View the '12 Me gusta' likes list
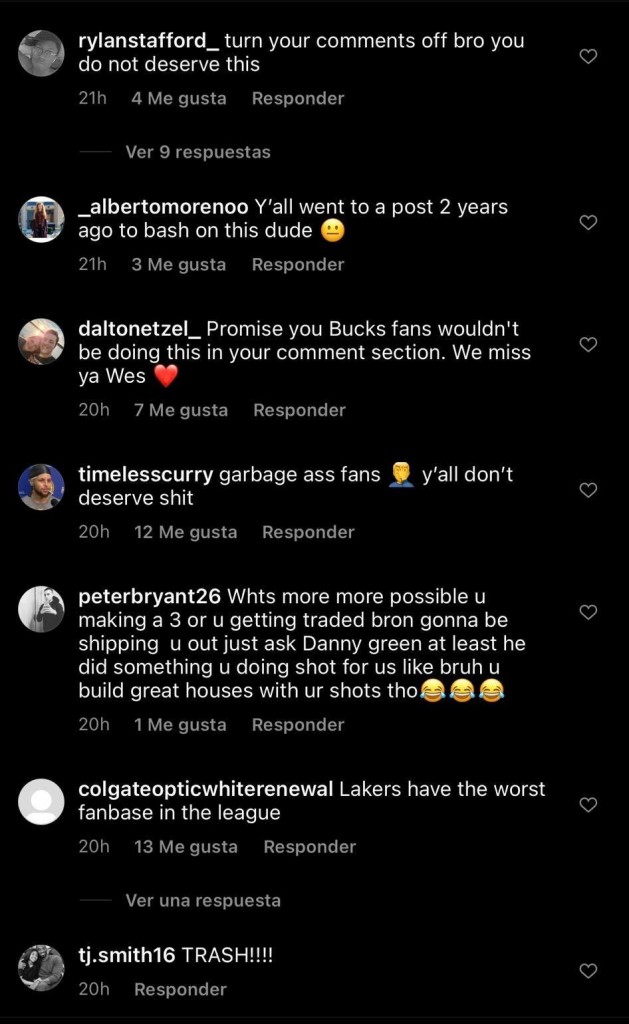 (x=186, y=532)
